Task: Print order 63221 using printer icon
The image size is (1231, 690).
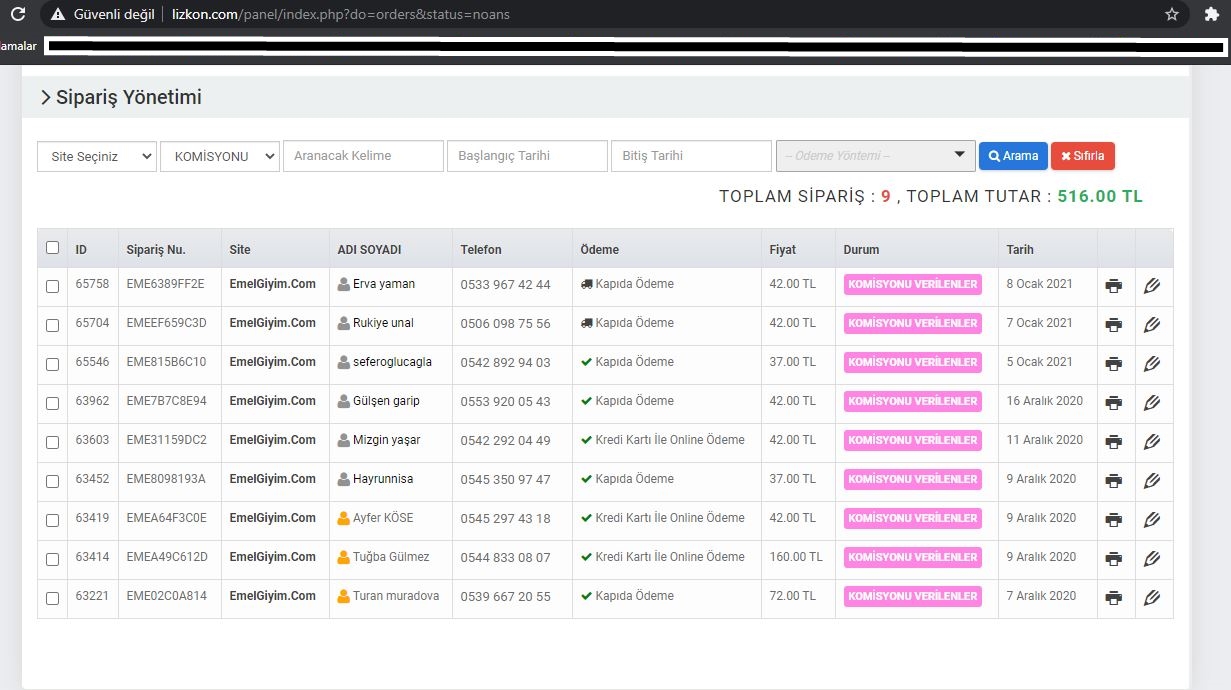Action: [1113, 598]
